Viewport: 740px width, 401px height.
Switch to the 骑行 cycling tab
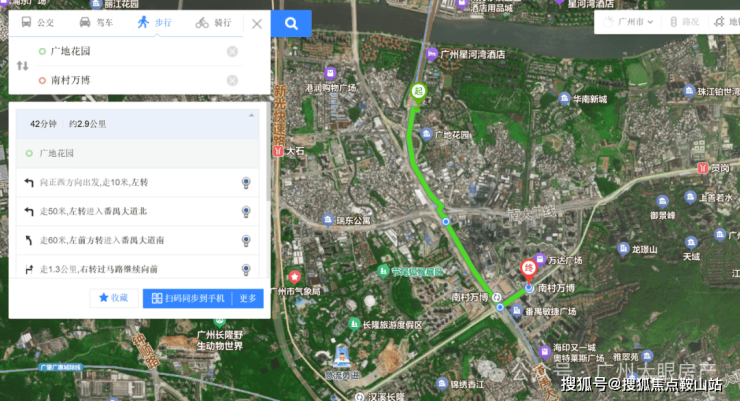[x=213, y=23]
